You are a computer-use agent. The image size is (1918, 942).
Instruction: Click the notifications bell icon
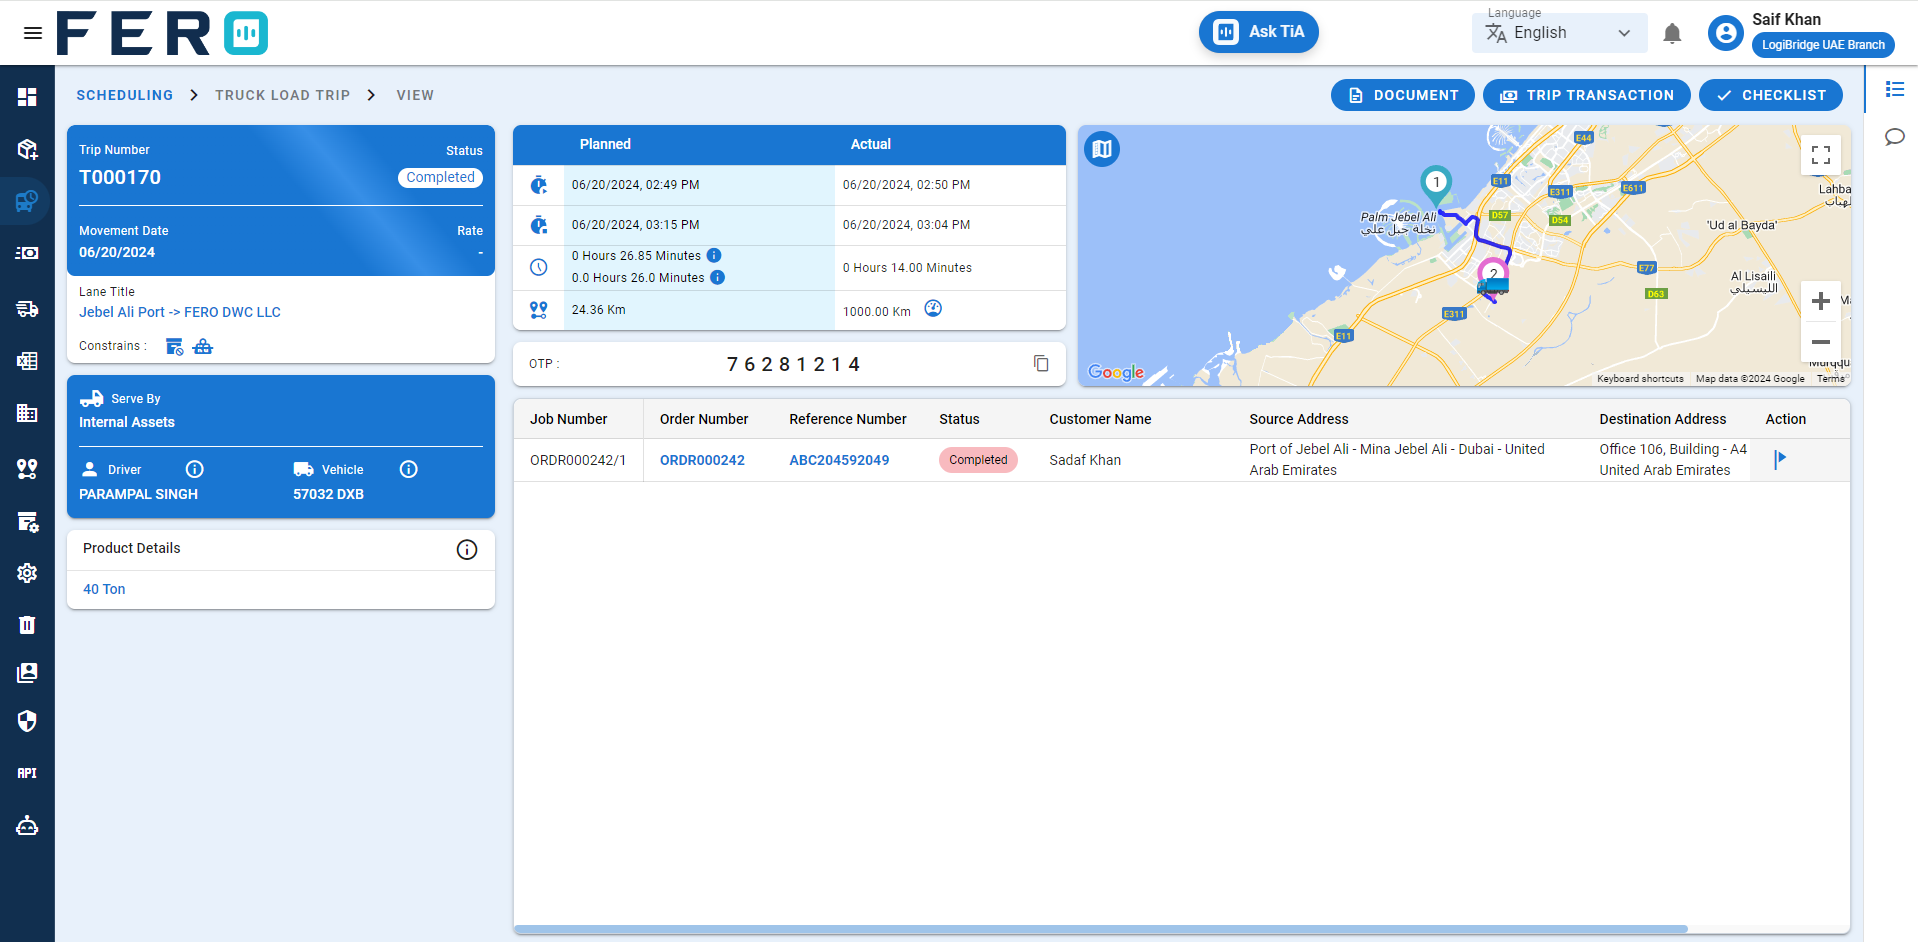point(1671,34)
